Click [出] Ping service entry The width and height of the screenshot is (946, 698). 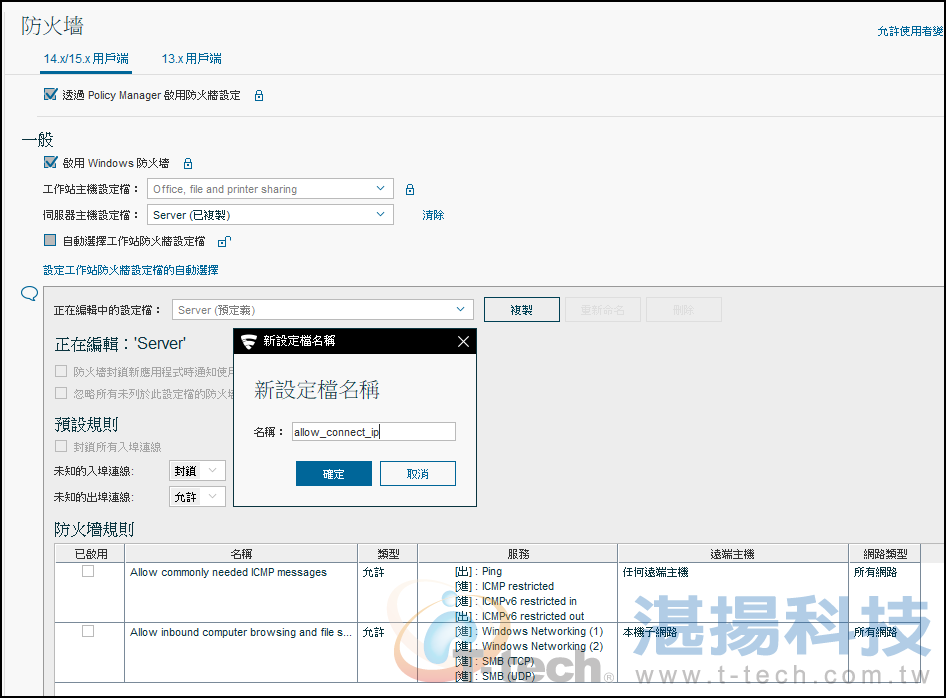[478, 571]
